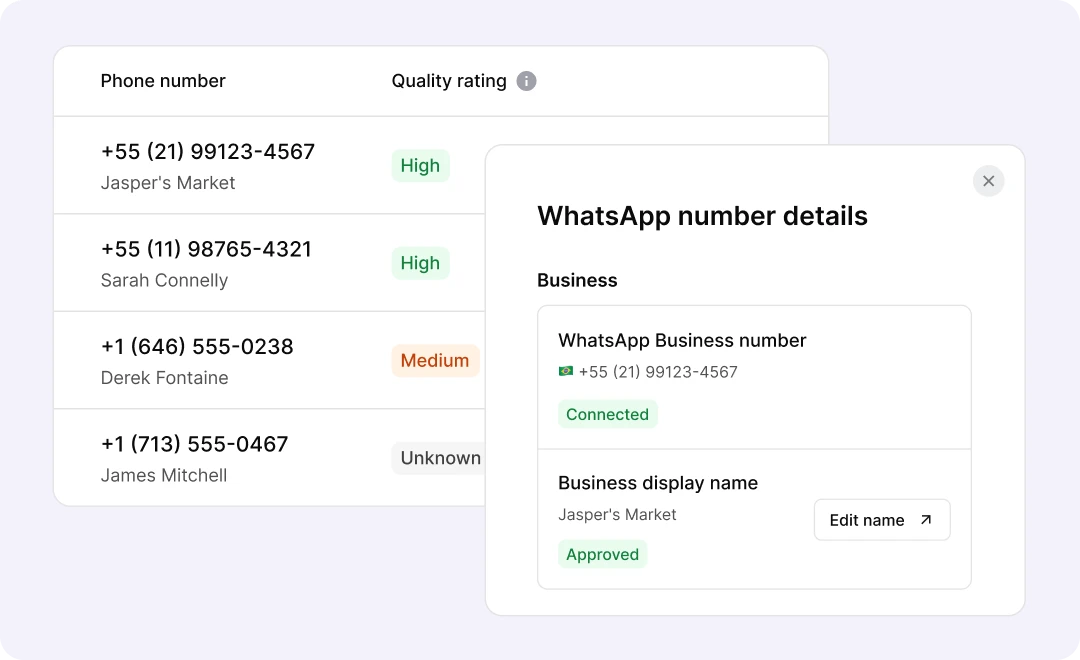The width and height of the screenshot is (1080, 660).
Task: Click the Quality rating info icon
Action: pyautogui.click(x=526, y=81)
